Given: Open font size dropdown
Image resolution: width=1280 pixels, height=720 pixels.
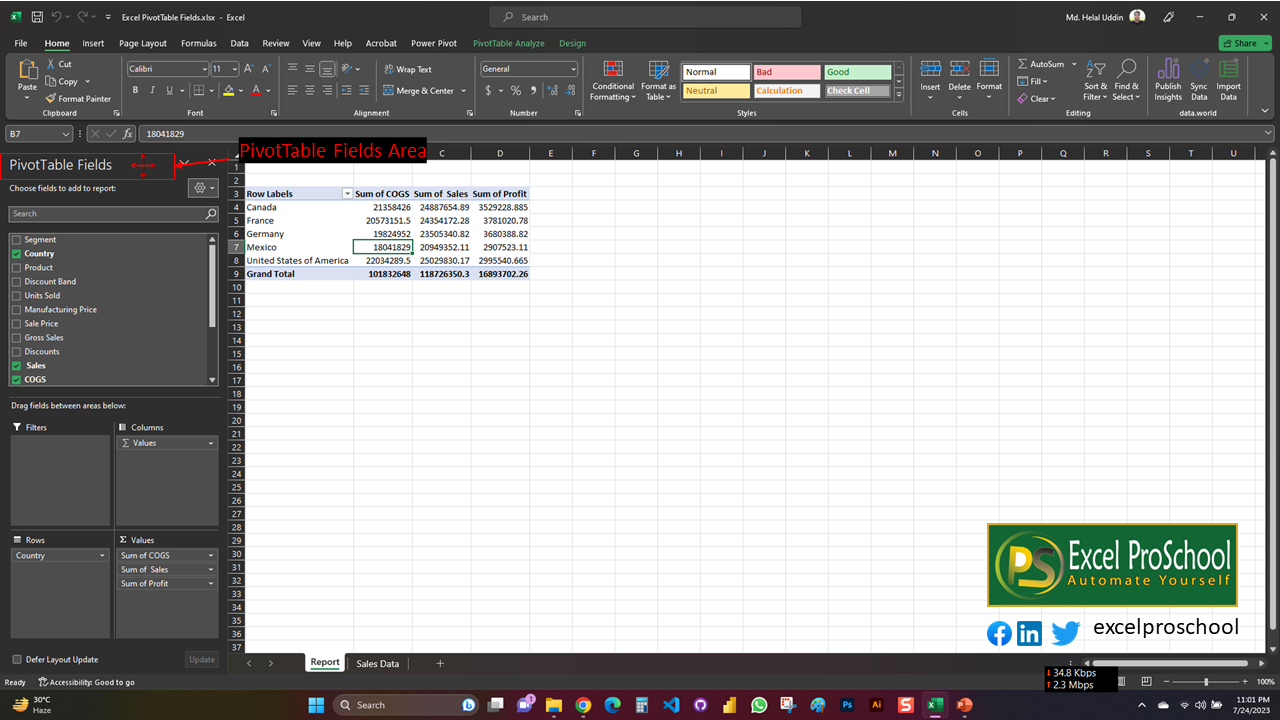Looking at the screenshot, I should tap(236, 69).
